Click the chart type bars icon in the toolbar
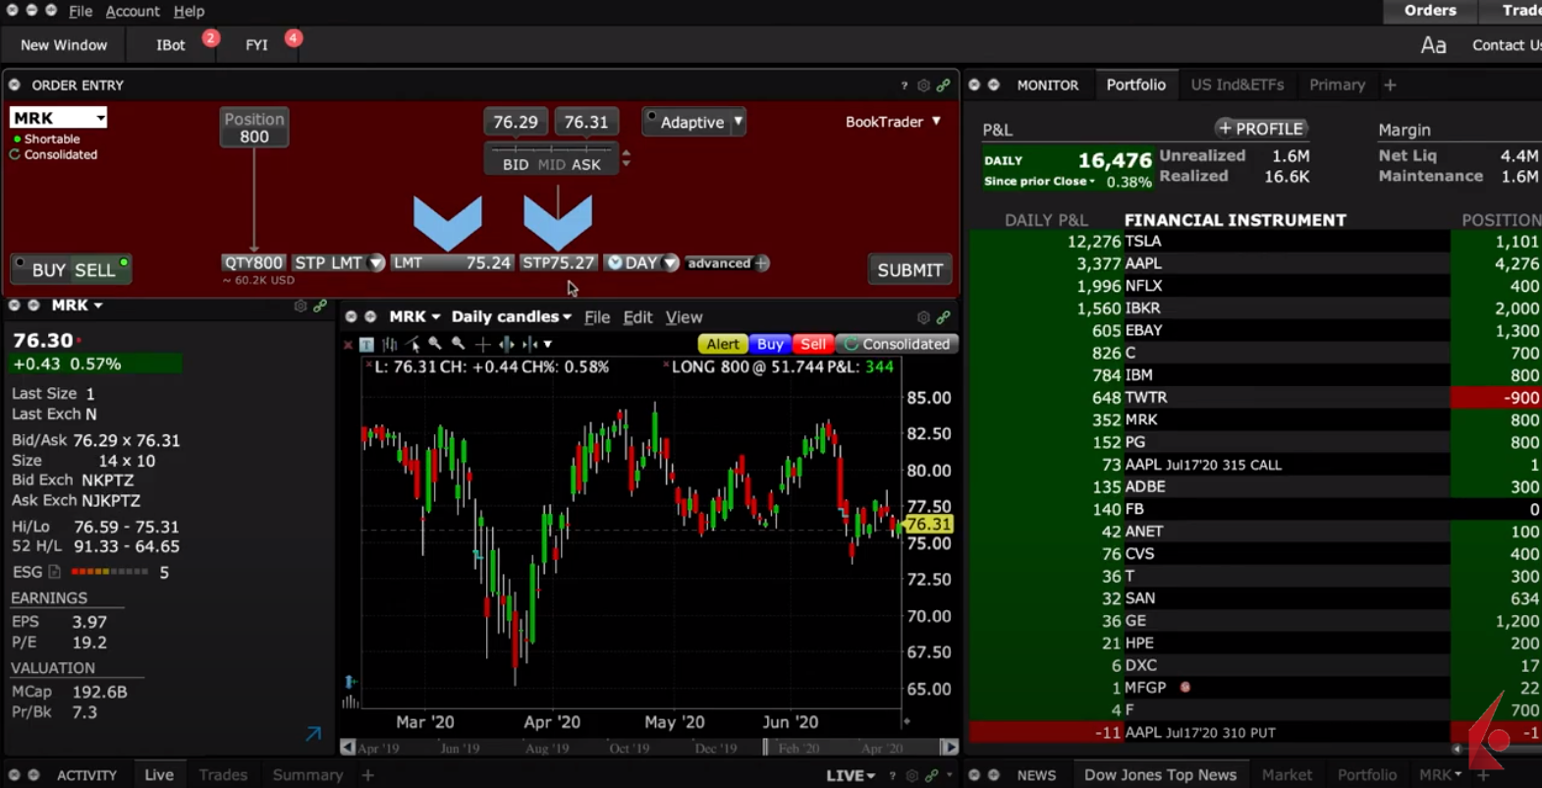Viewport: 1542px width, 788px height. click(x=388, y=344)
